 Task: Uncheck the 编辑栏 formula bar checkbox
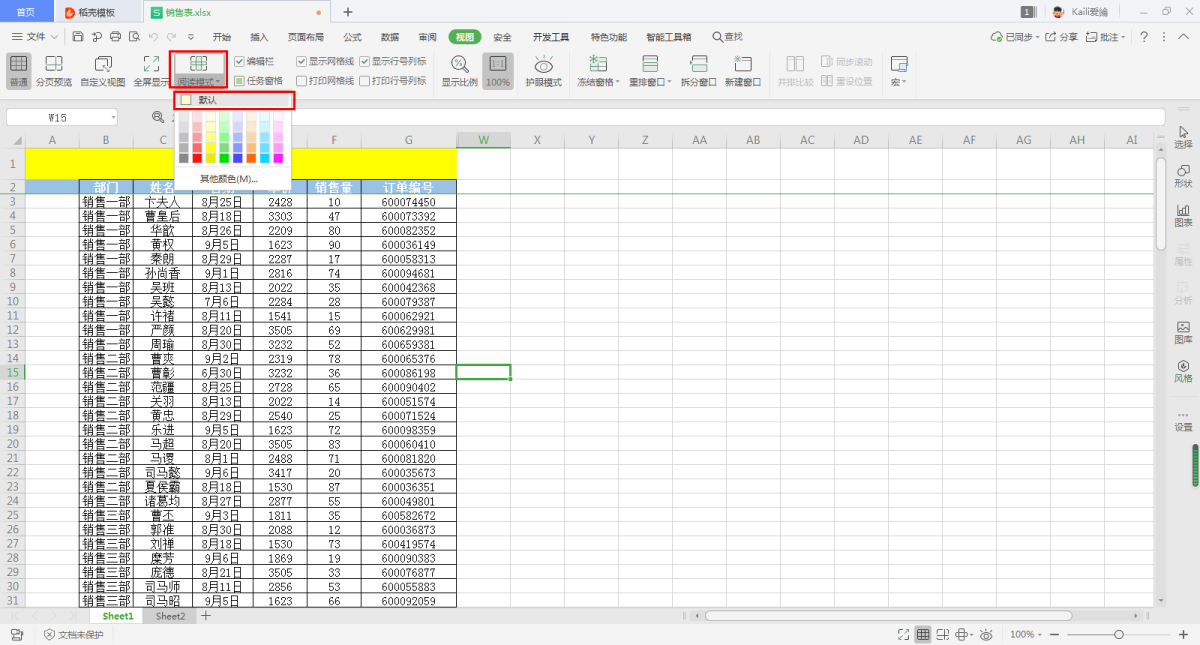[240, 61]
